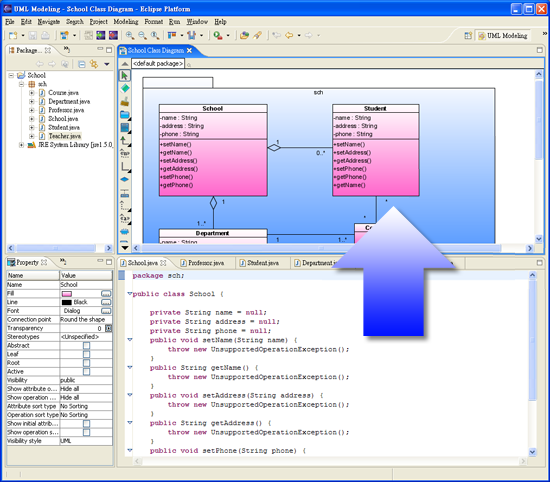
Task: Open the File menu
Action: coord(10,22)
